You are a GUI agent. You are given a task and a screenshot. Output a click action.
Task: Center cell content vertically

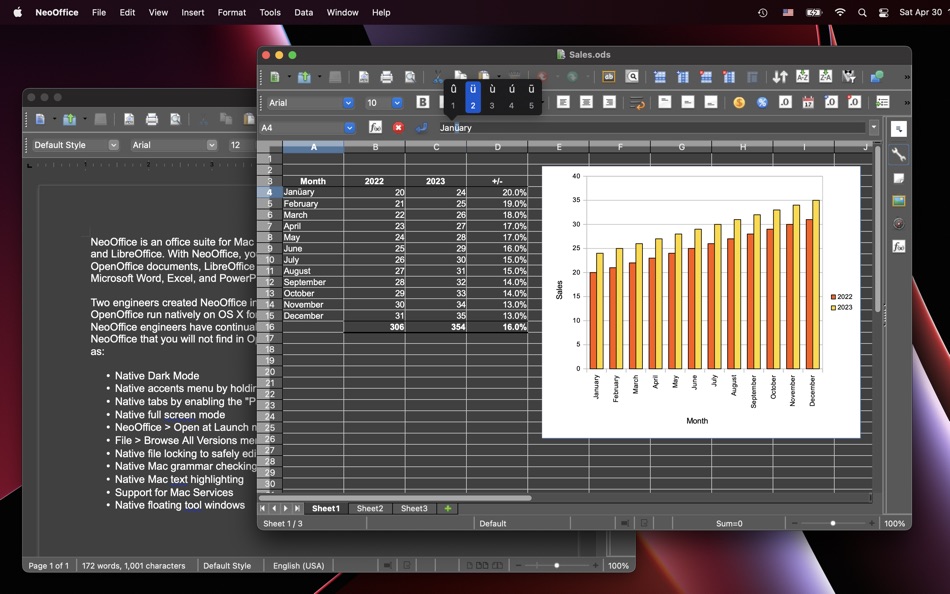[688, 102]
